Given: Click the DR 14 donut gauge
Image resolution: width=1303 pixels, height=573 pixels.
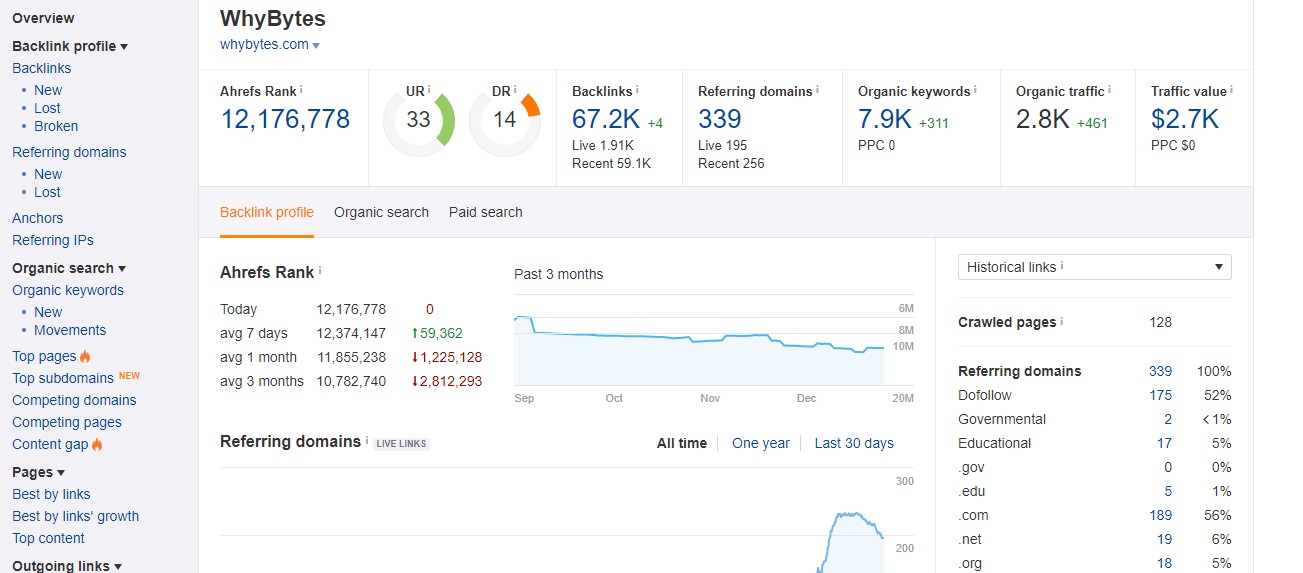Looking at the screenshot, I should coord(505,120).
